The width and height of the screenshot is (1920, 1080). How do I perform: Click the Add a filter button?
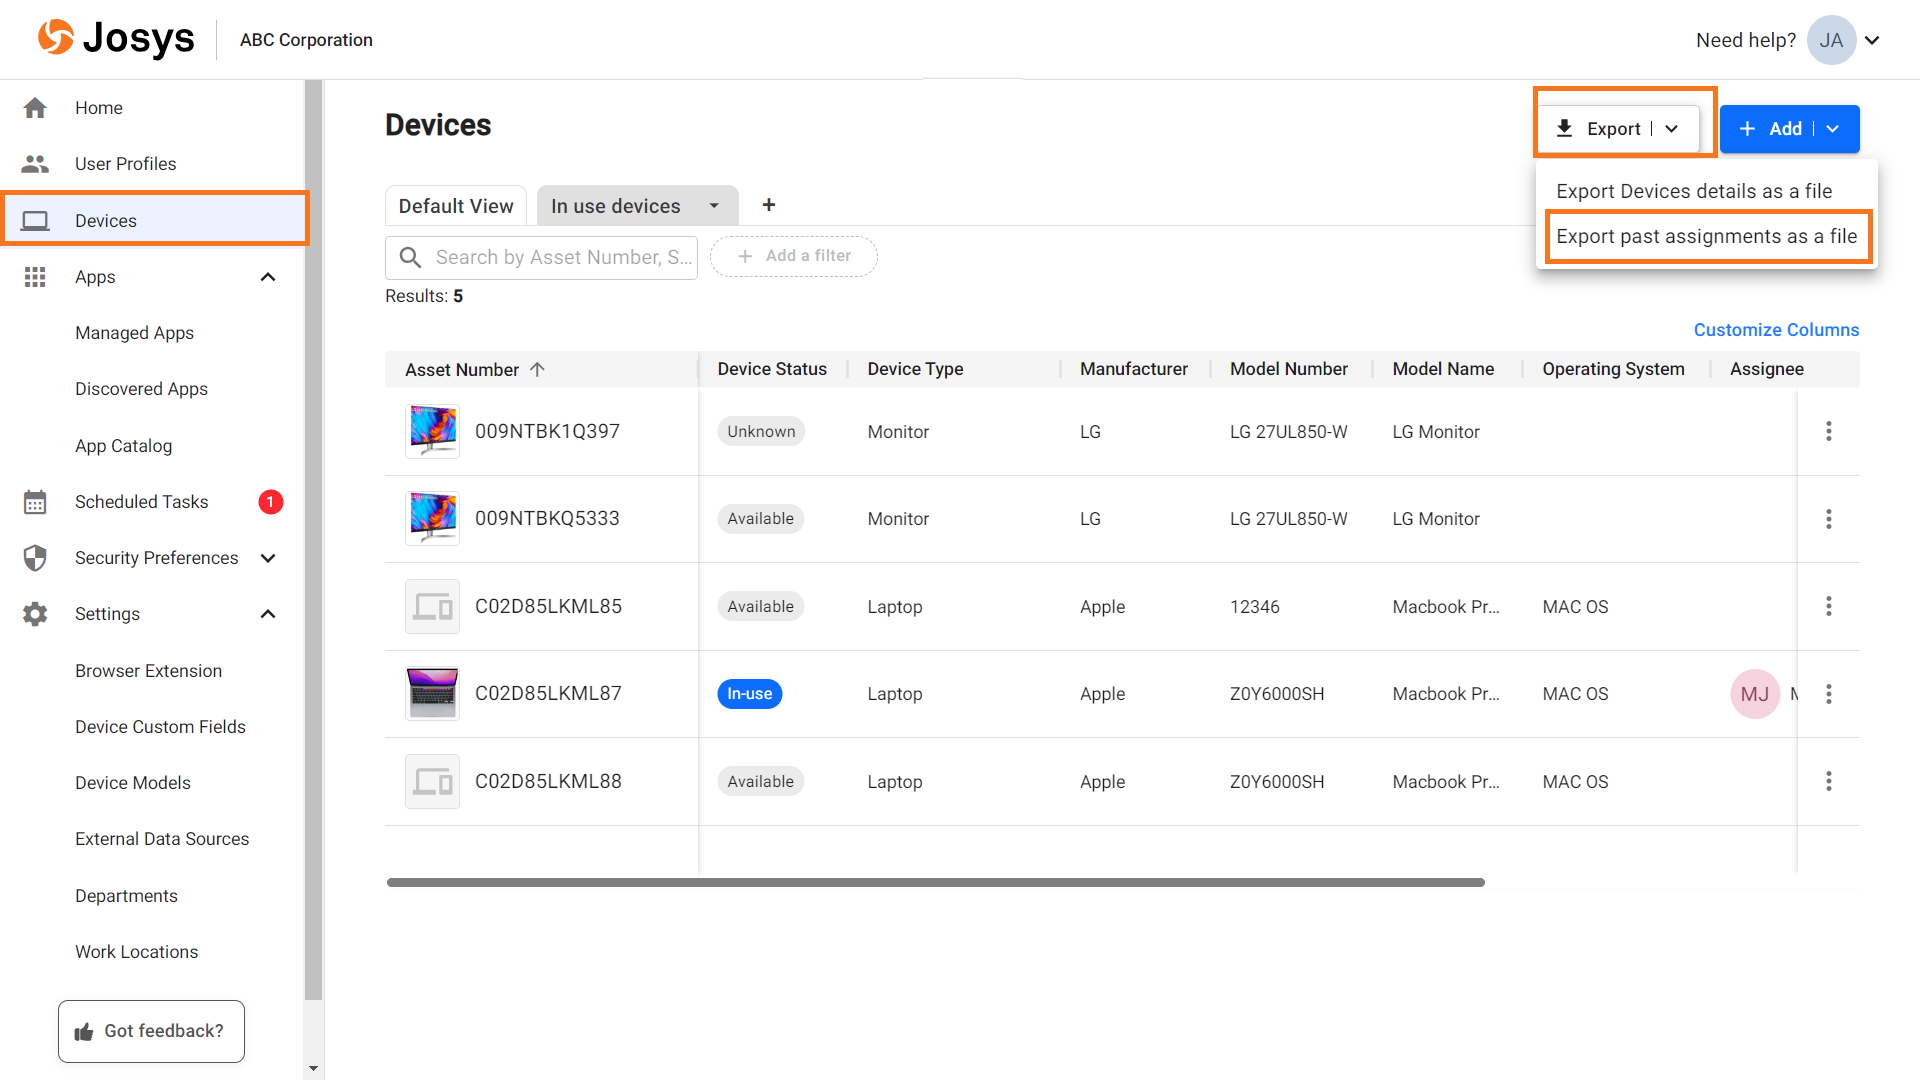pos(794,256)
